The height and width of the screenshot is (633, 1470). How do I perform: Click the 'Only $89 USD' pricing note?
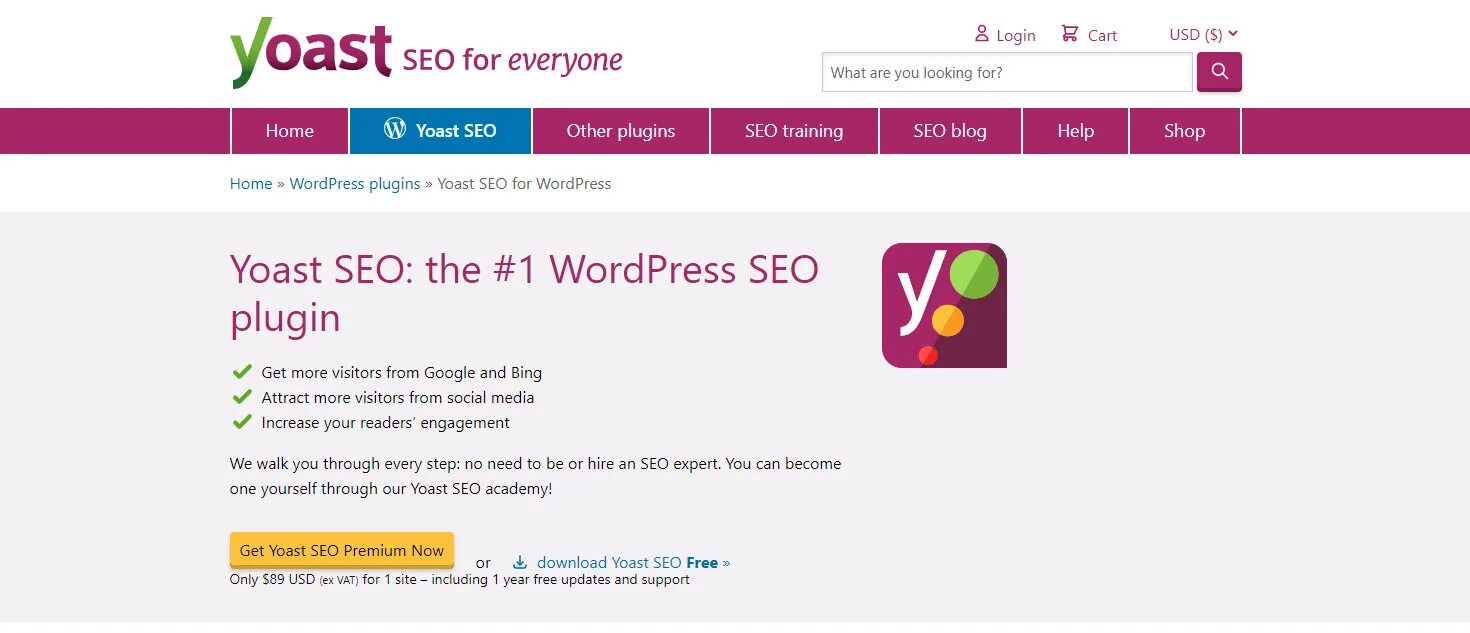click(460, 579)
